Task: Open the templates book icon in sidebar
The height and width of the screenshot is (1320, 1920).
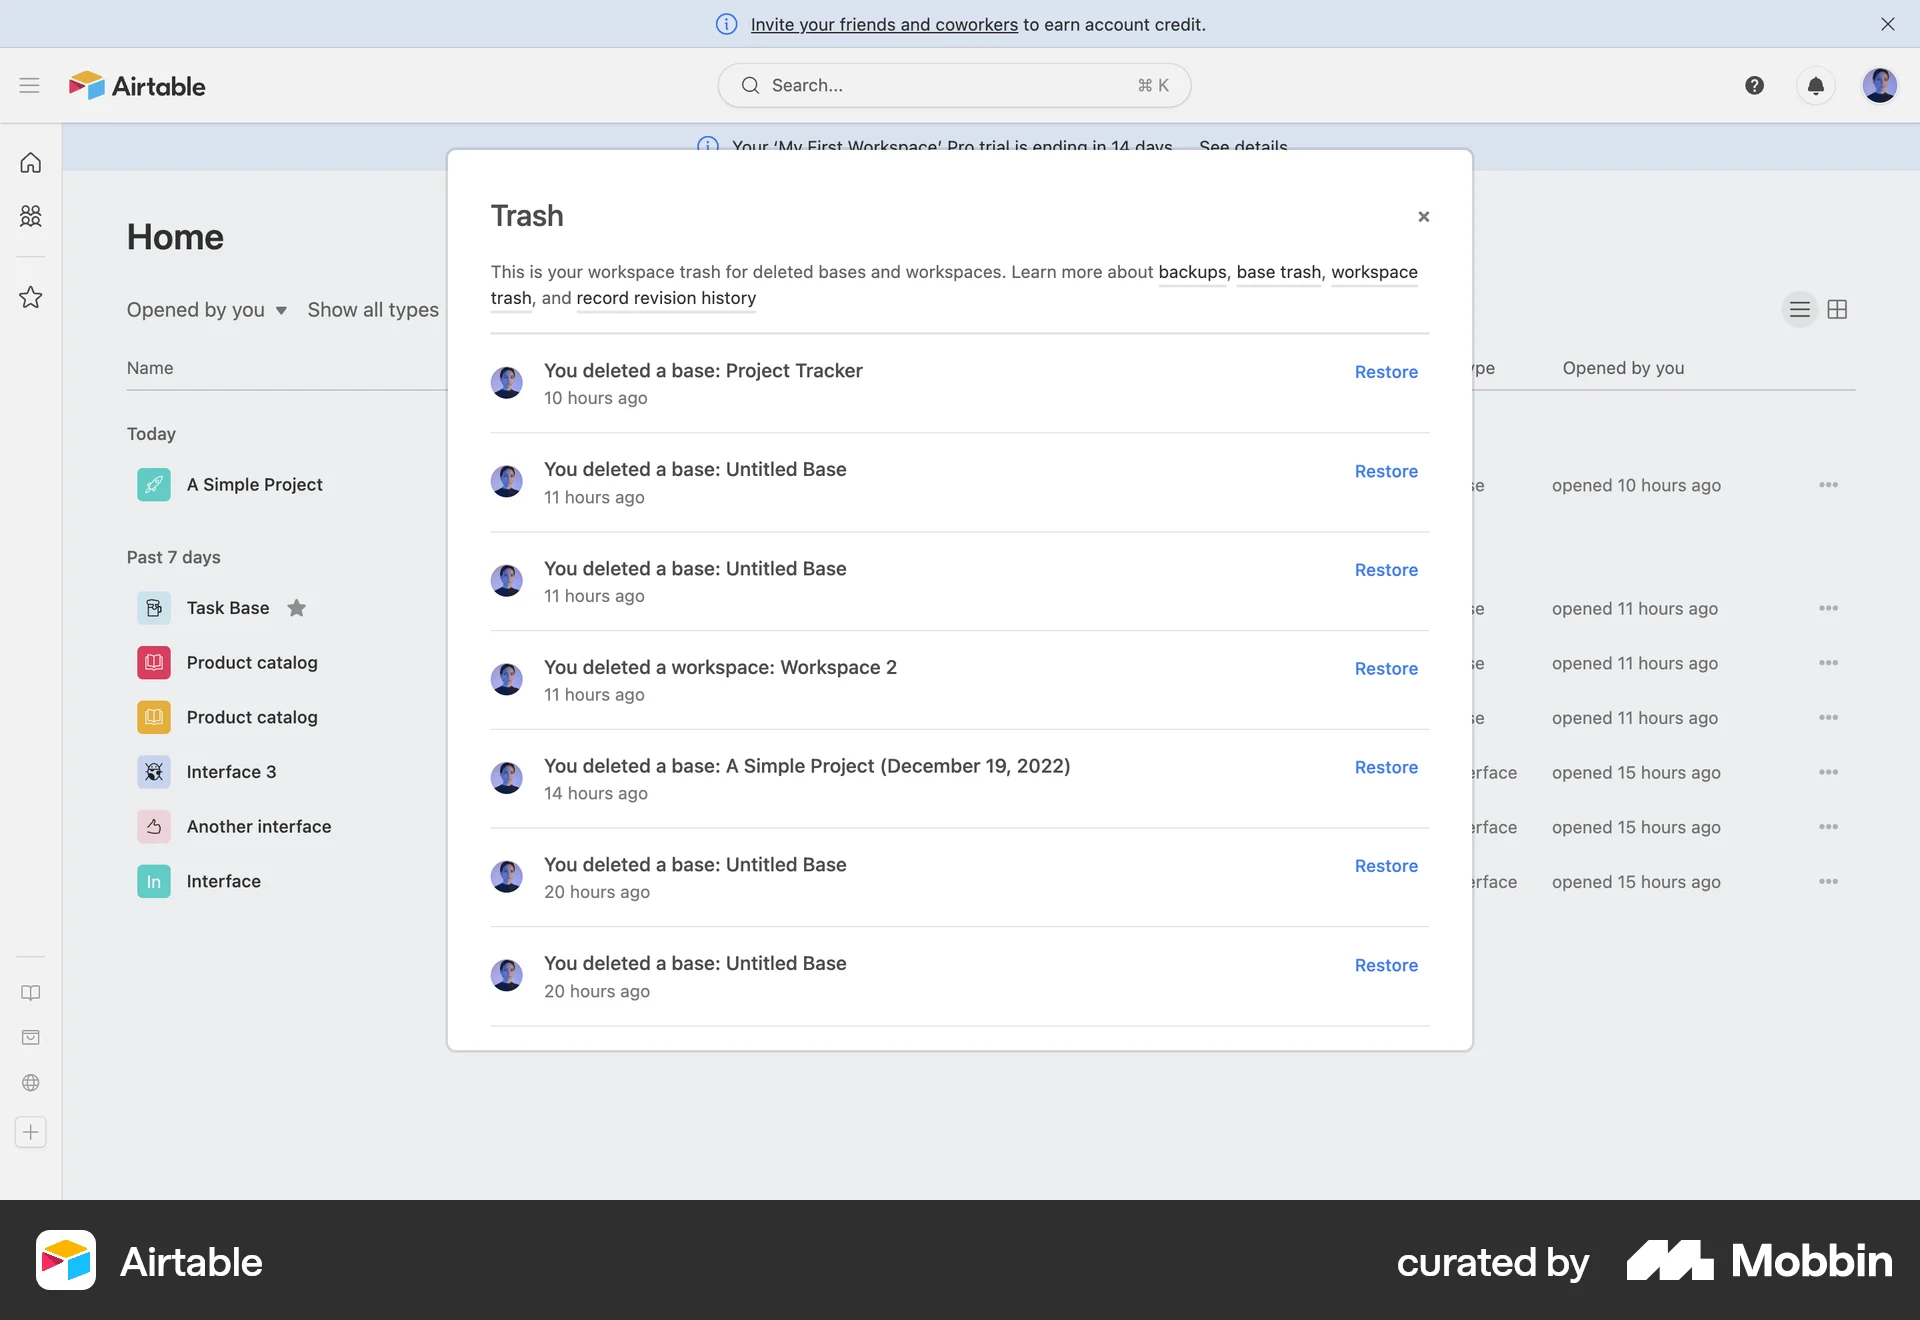Action: (30, 992)
